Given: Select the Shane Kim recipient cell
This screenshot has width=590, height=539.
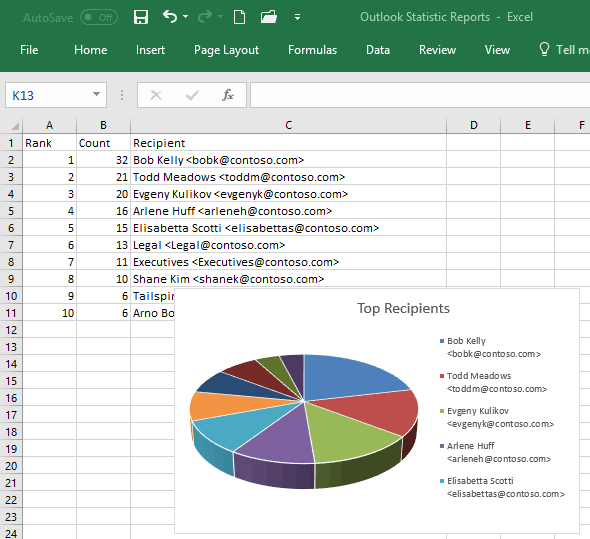Looking at the screenshot, I should [288, 279].
